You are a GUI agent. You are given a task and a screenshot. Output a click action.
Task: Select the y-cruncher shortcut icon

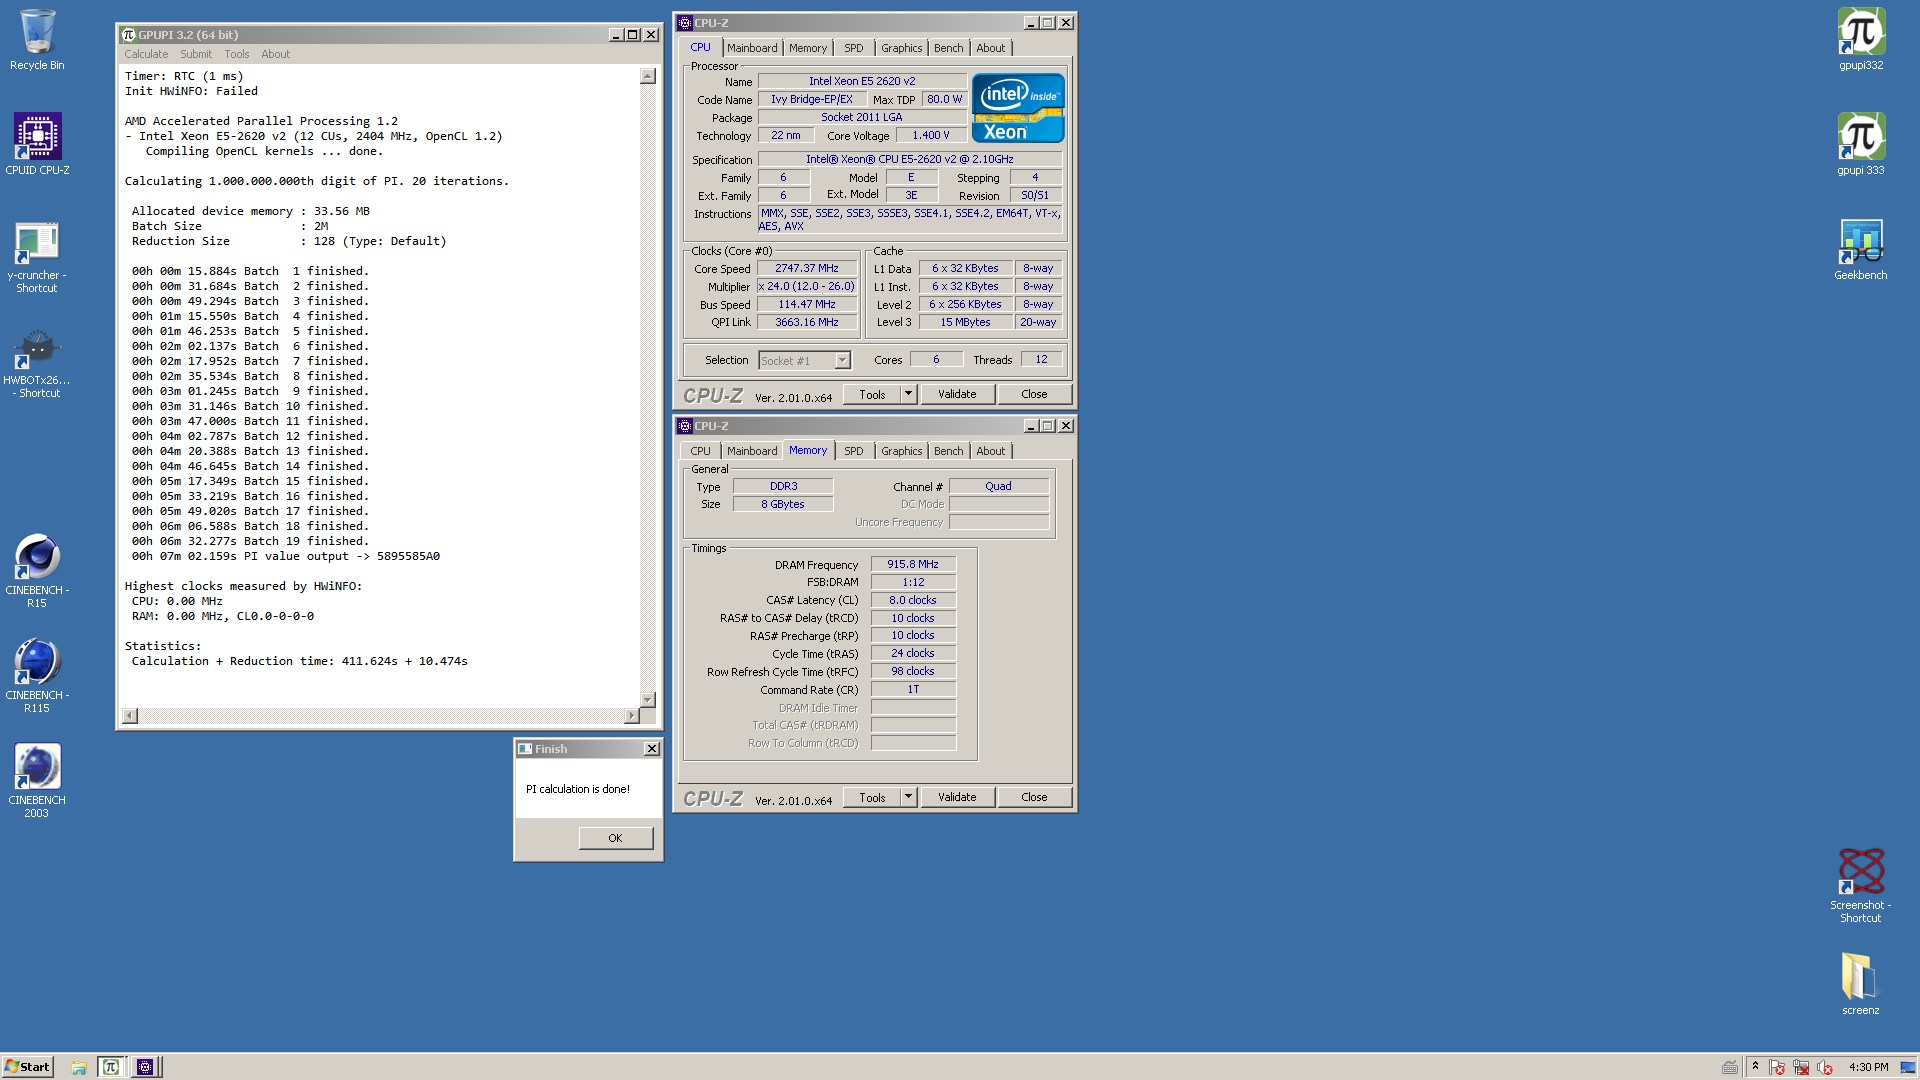(37, 257)
